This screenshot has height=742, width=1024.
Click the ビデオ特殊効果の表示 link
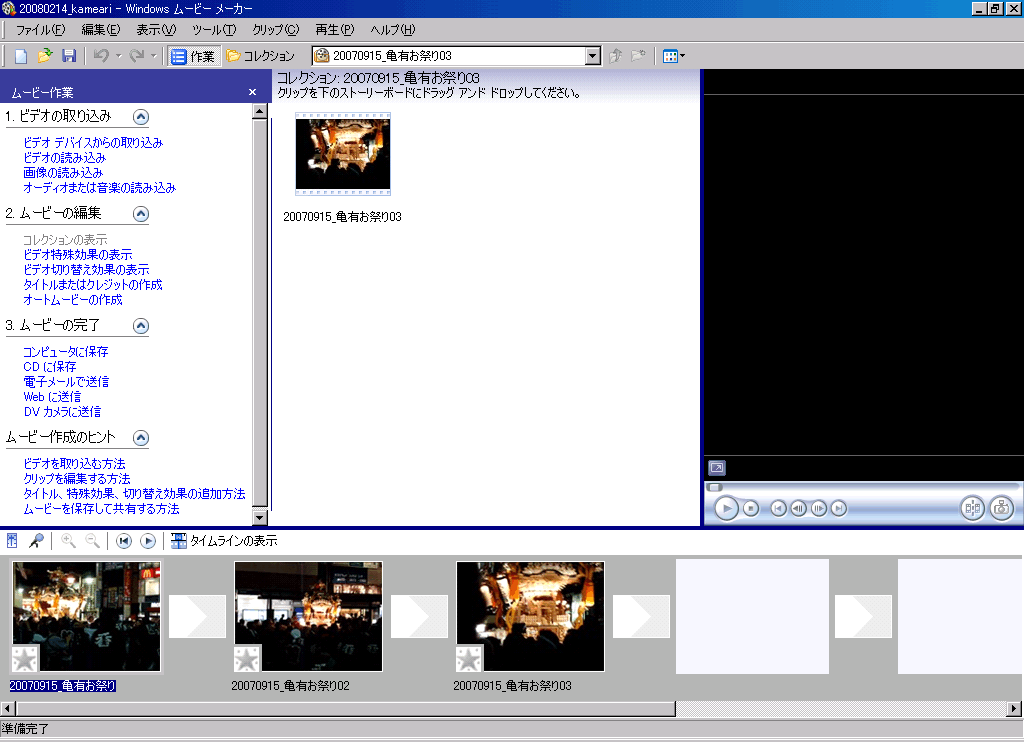point(77,255)
